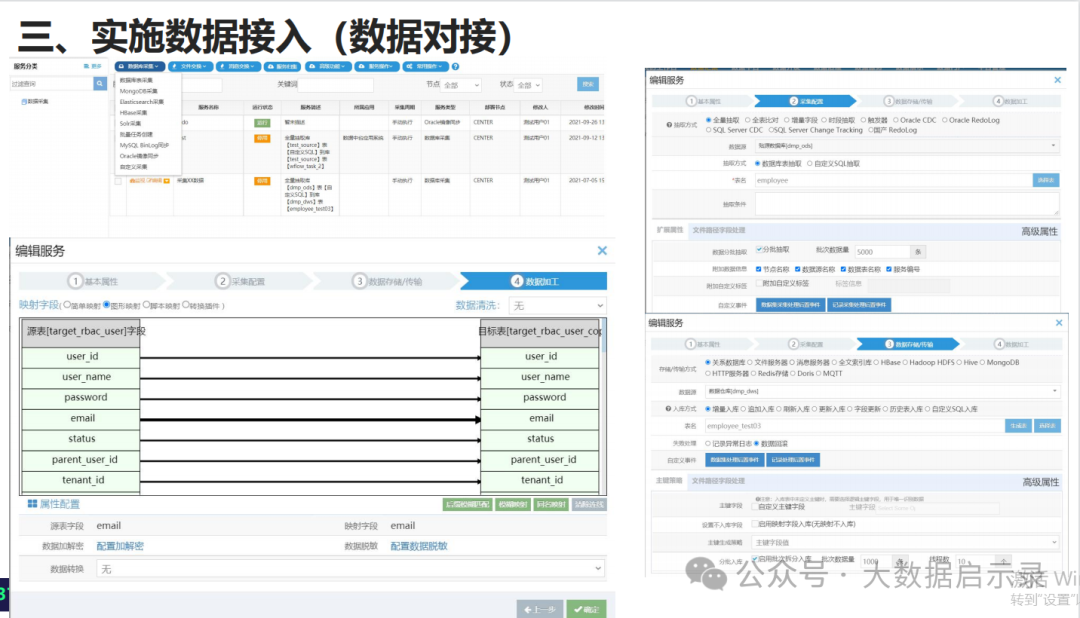Toggle the 启用映射字段入库 checkbox
The width and height of the screenshot is (1080, 618).
click(755, 524)
